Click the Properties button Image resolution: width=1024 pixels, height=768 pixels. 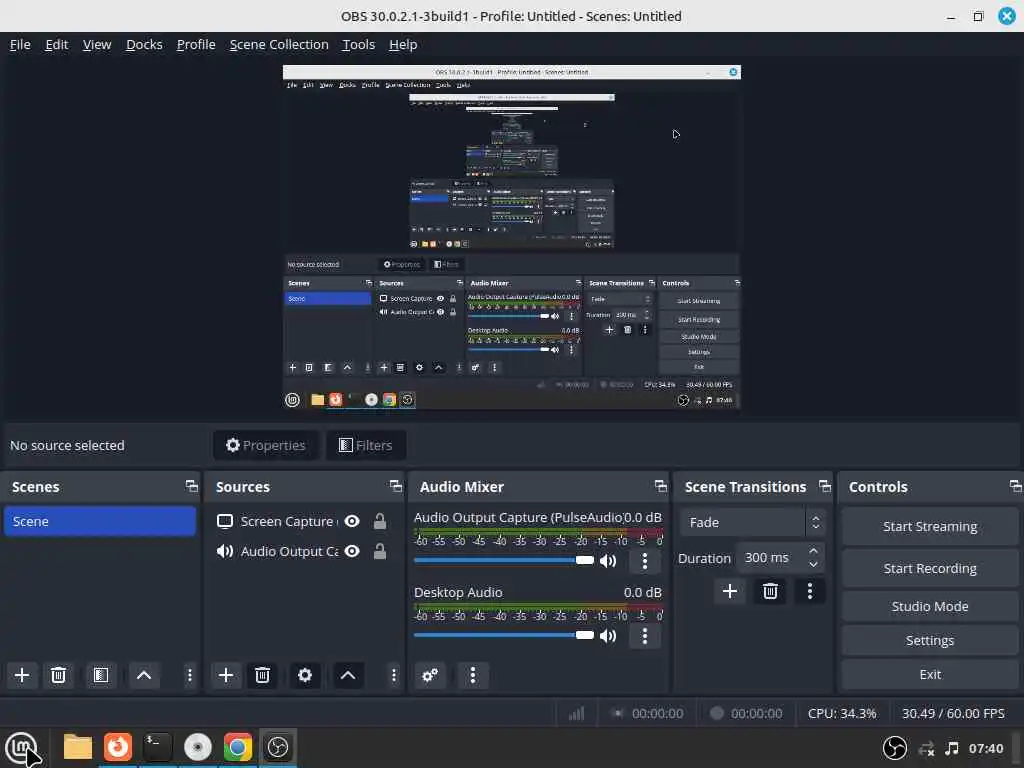(x=266, y=445)
